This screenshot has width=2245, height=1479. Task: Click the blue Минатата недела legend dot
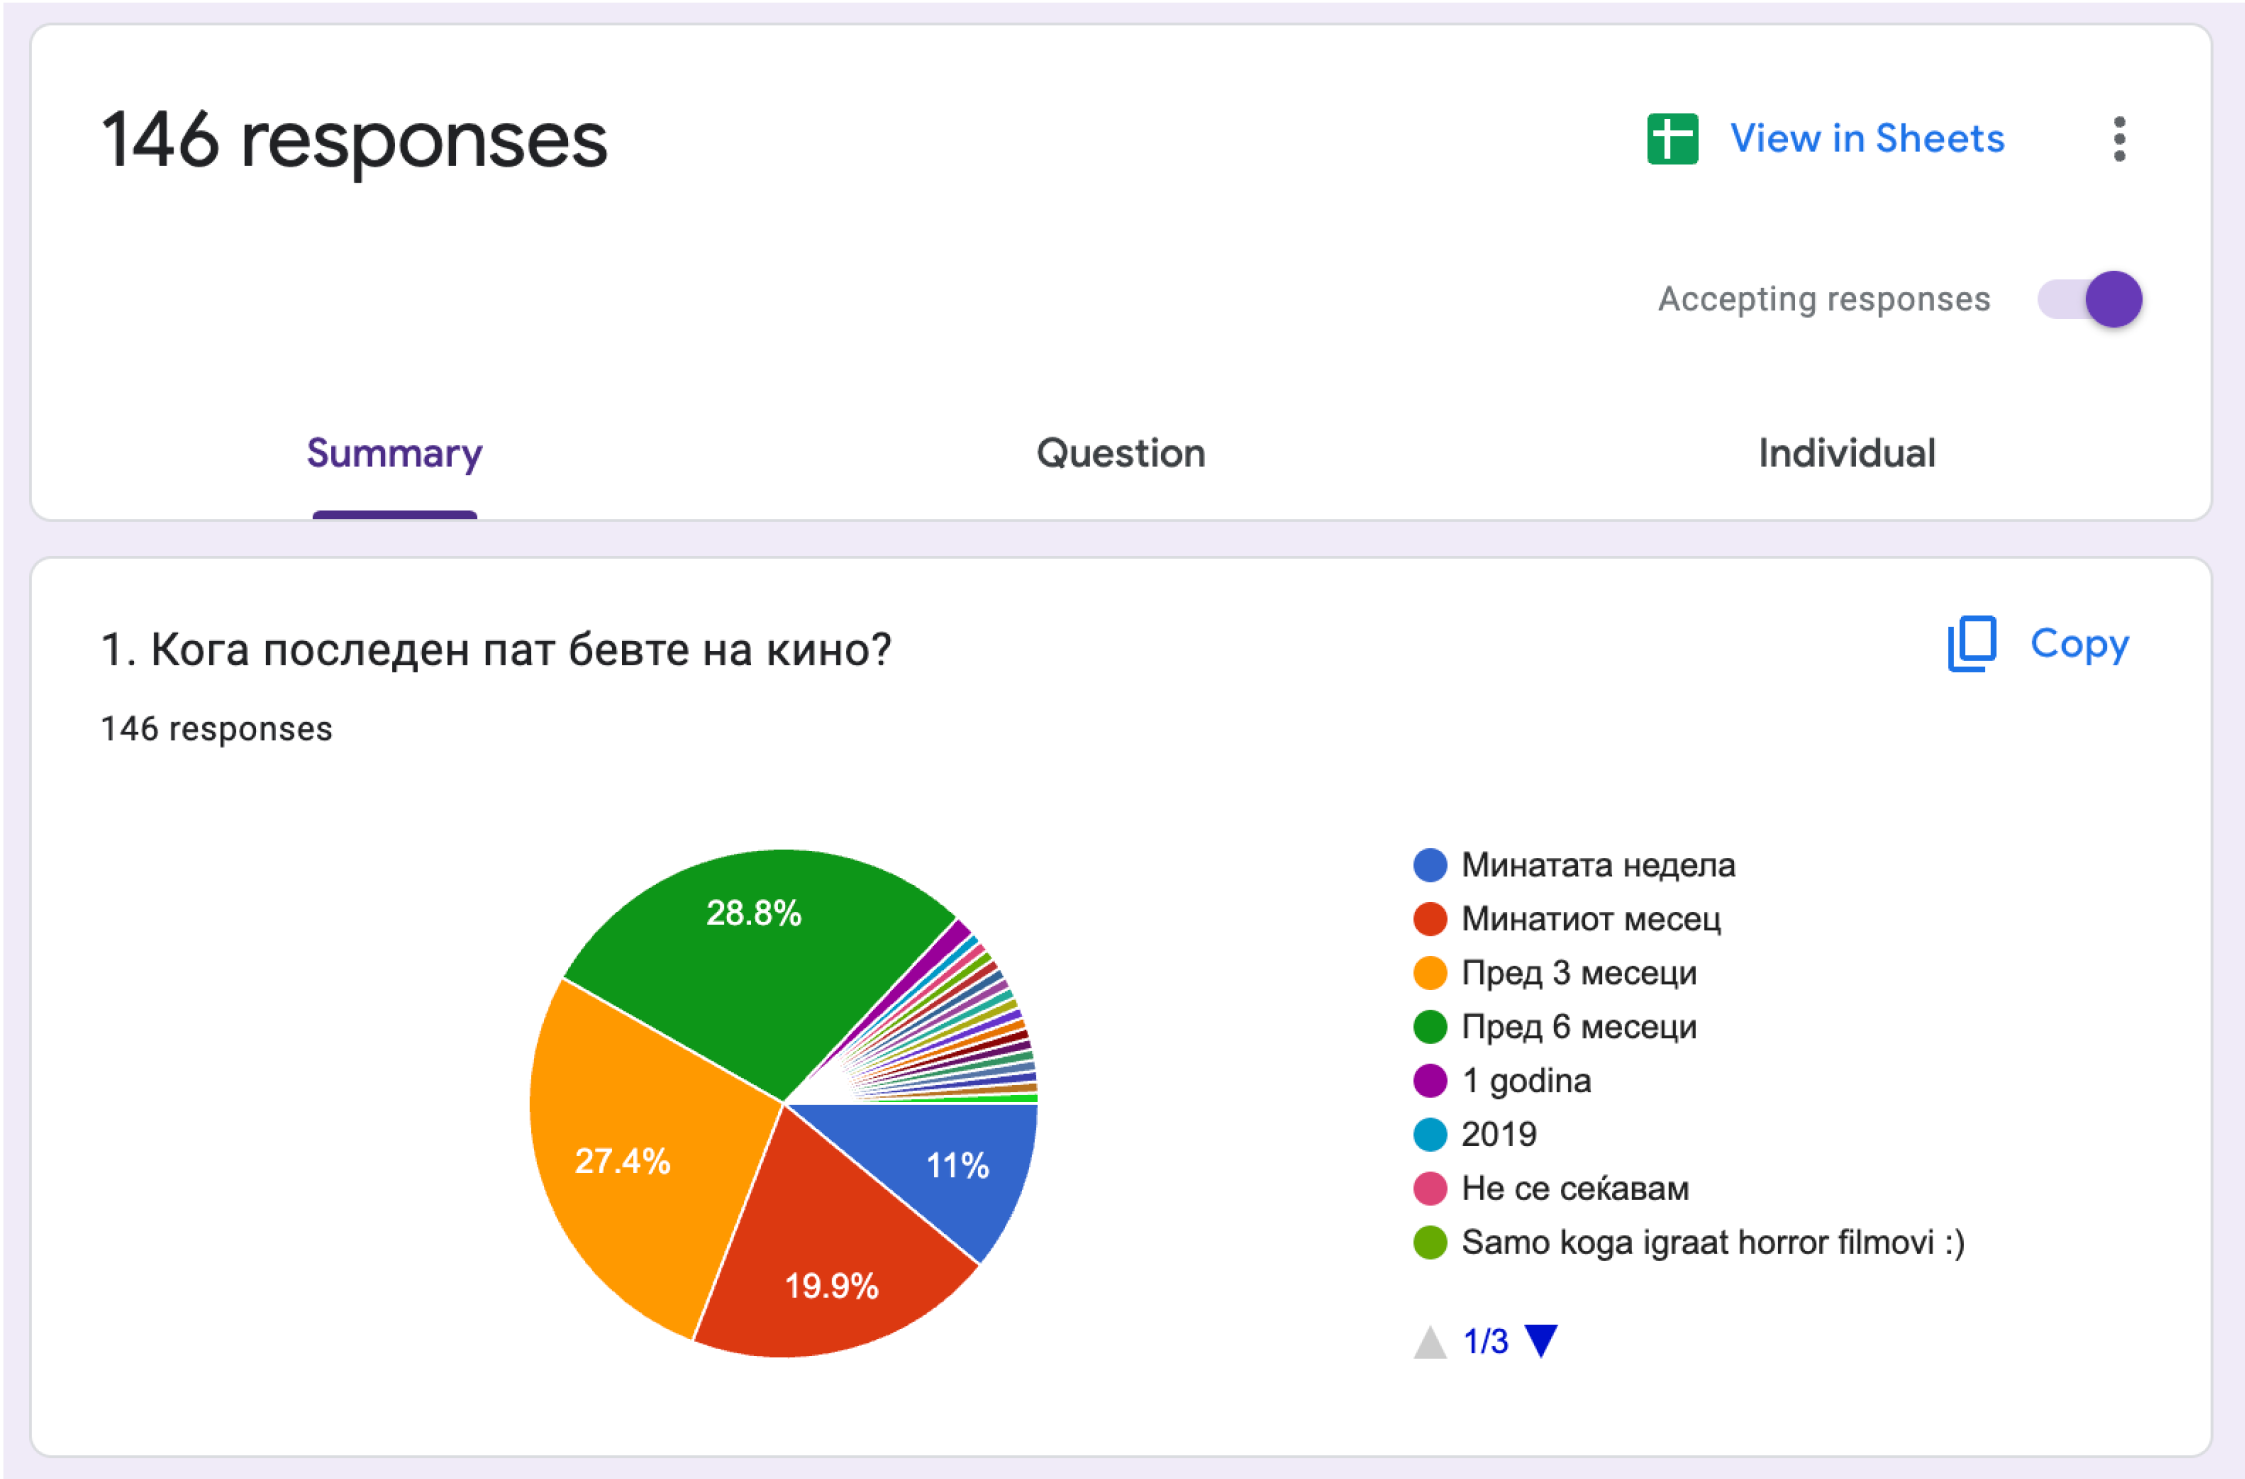click(x=1430, y=865)
